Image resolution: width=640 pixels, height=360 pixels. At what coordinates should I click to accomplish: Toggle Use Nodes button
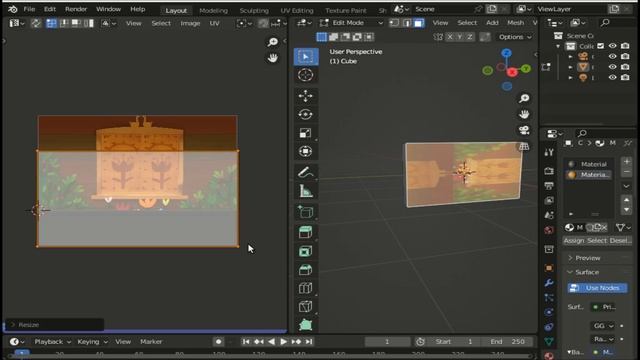tap(598, 288)
